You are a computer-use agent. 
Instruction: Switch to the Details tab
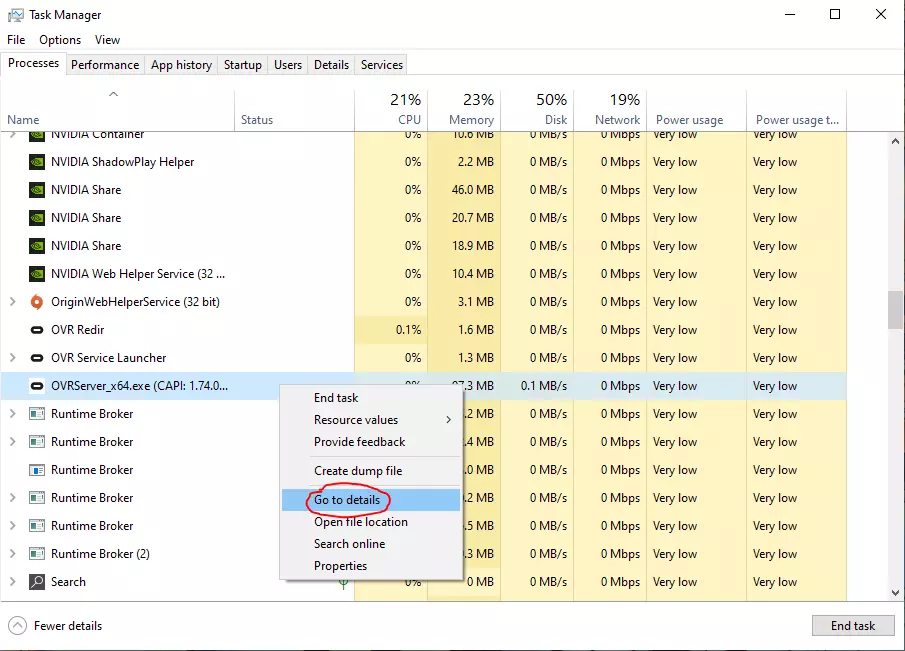(331, 65)
